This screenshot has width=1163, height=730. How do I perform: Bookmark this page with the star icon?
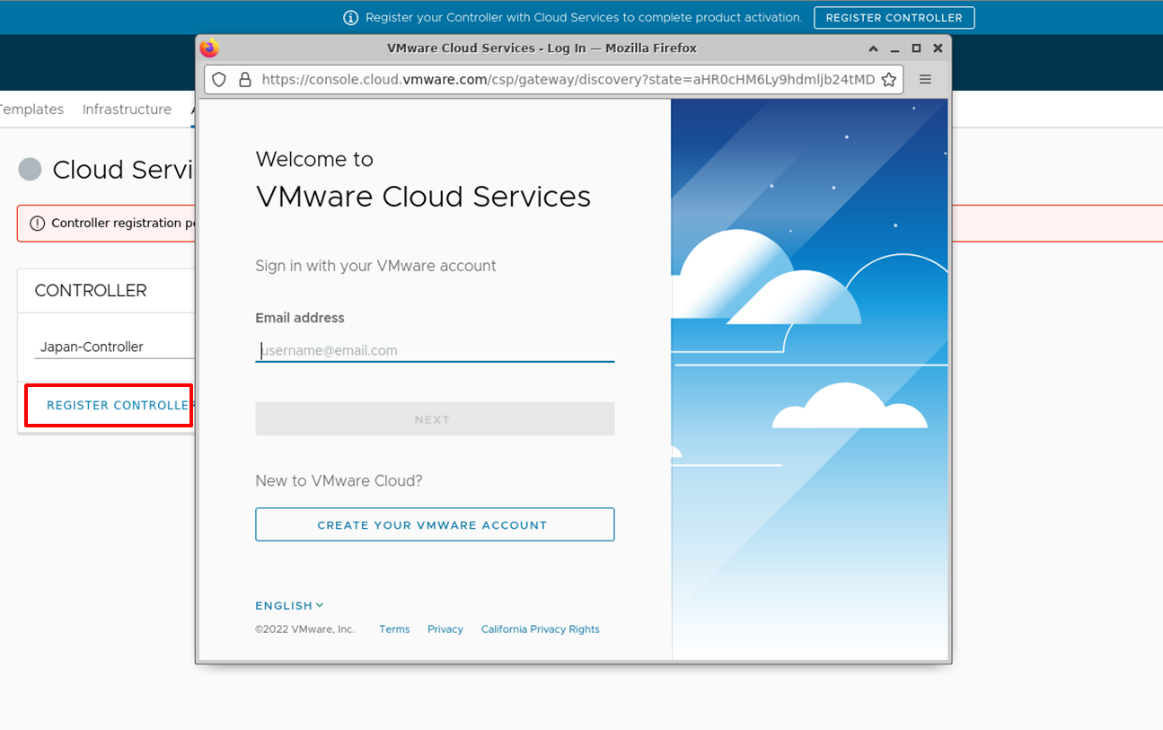888,80
